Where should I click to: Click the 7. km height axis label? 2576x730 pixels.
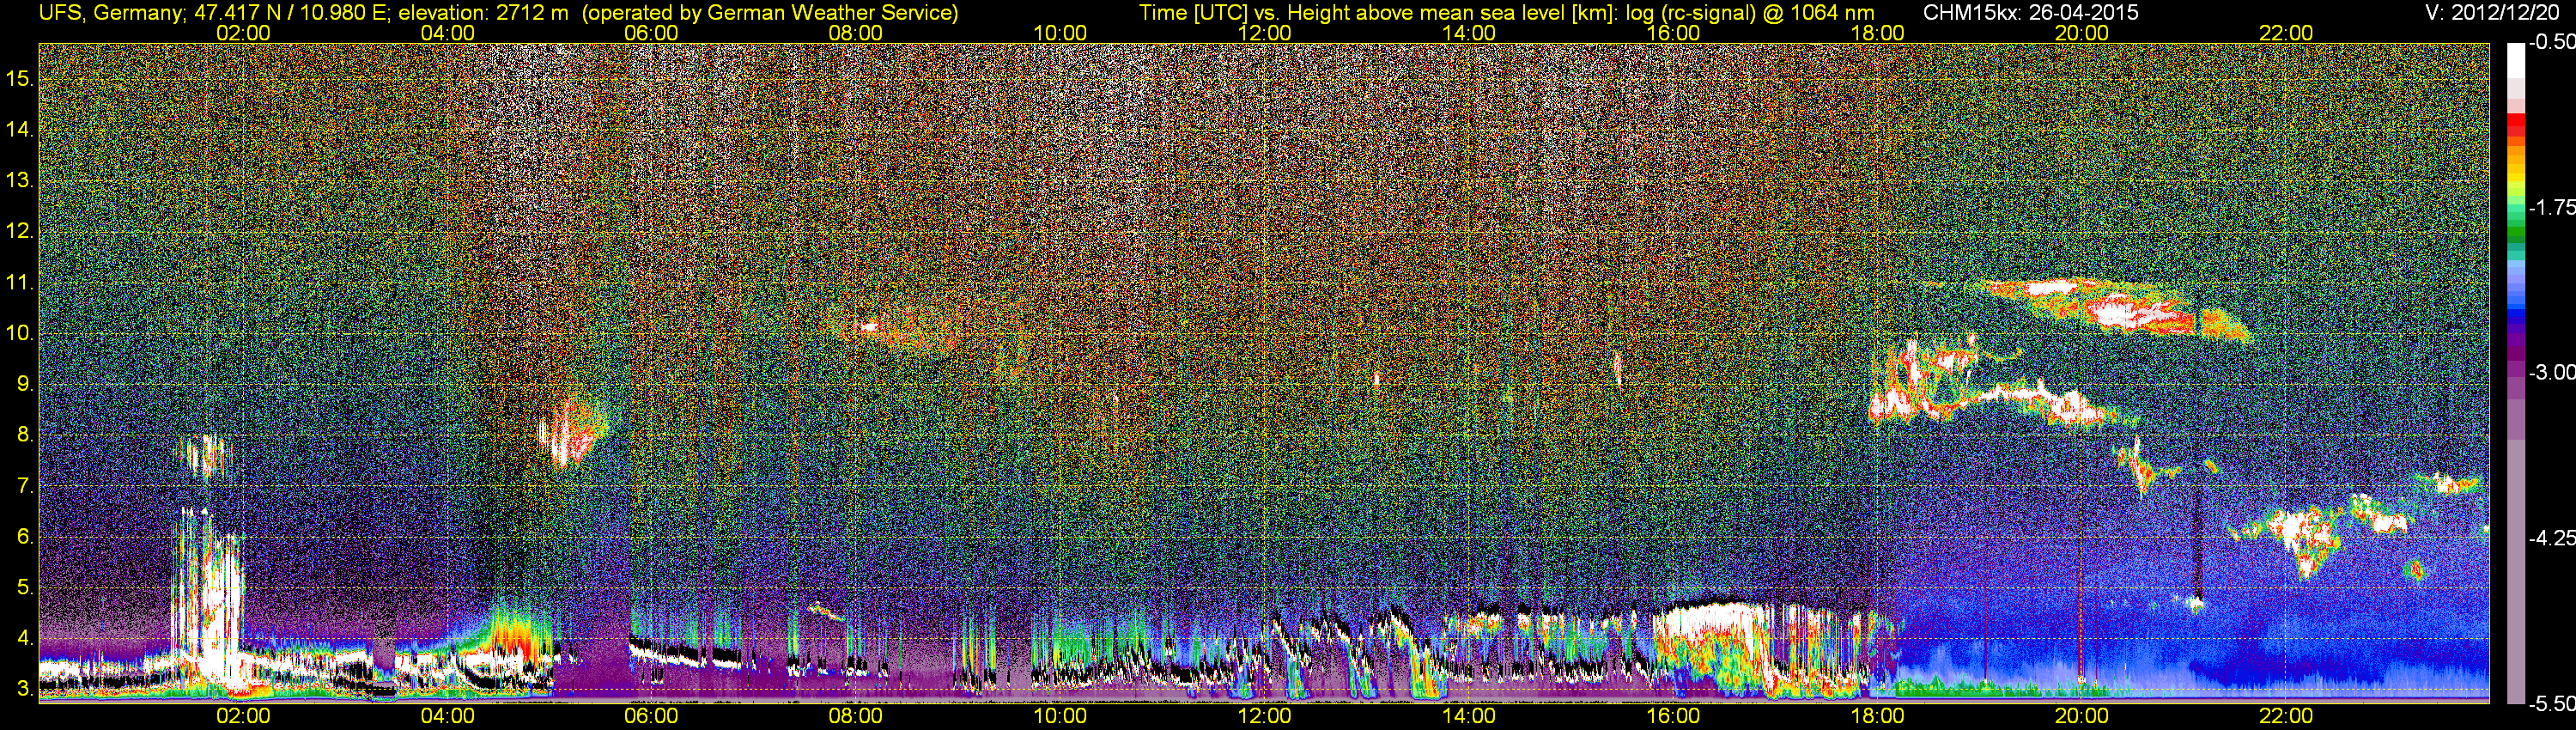(25, 486)
